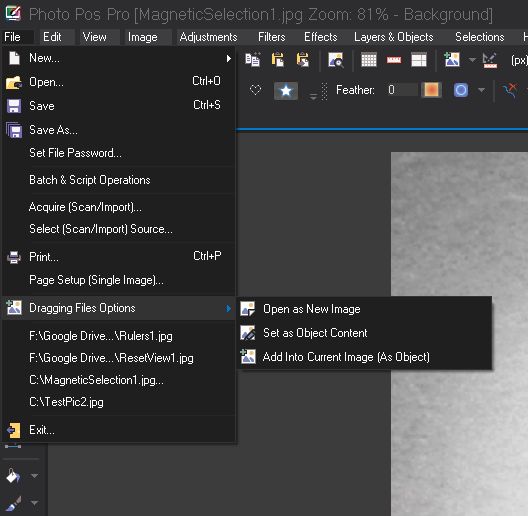
Task: Click the add image as object toolbar icon
Action: pos(452,60)
